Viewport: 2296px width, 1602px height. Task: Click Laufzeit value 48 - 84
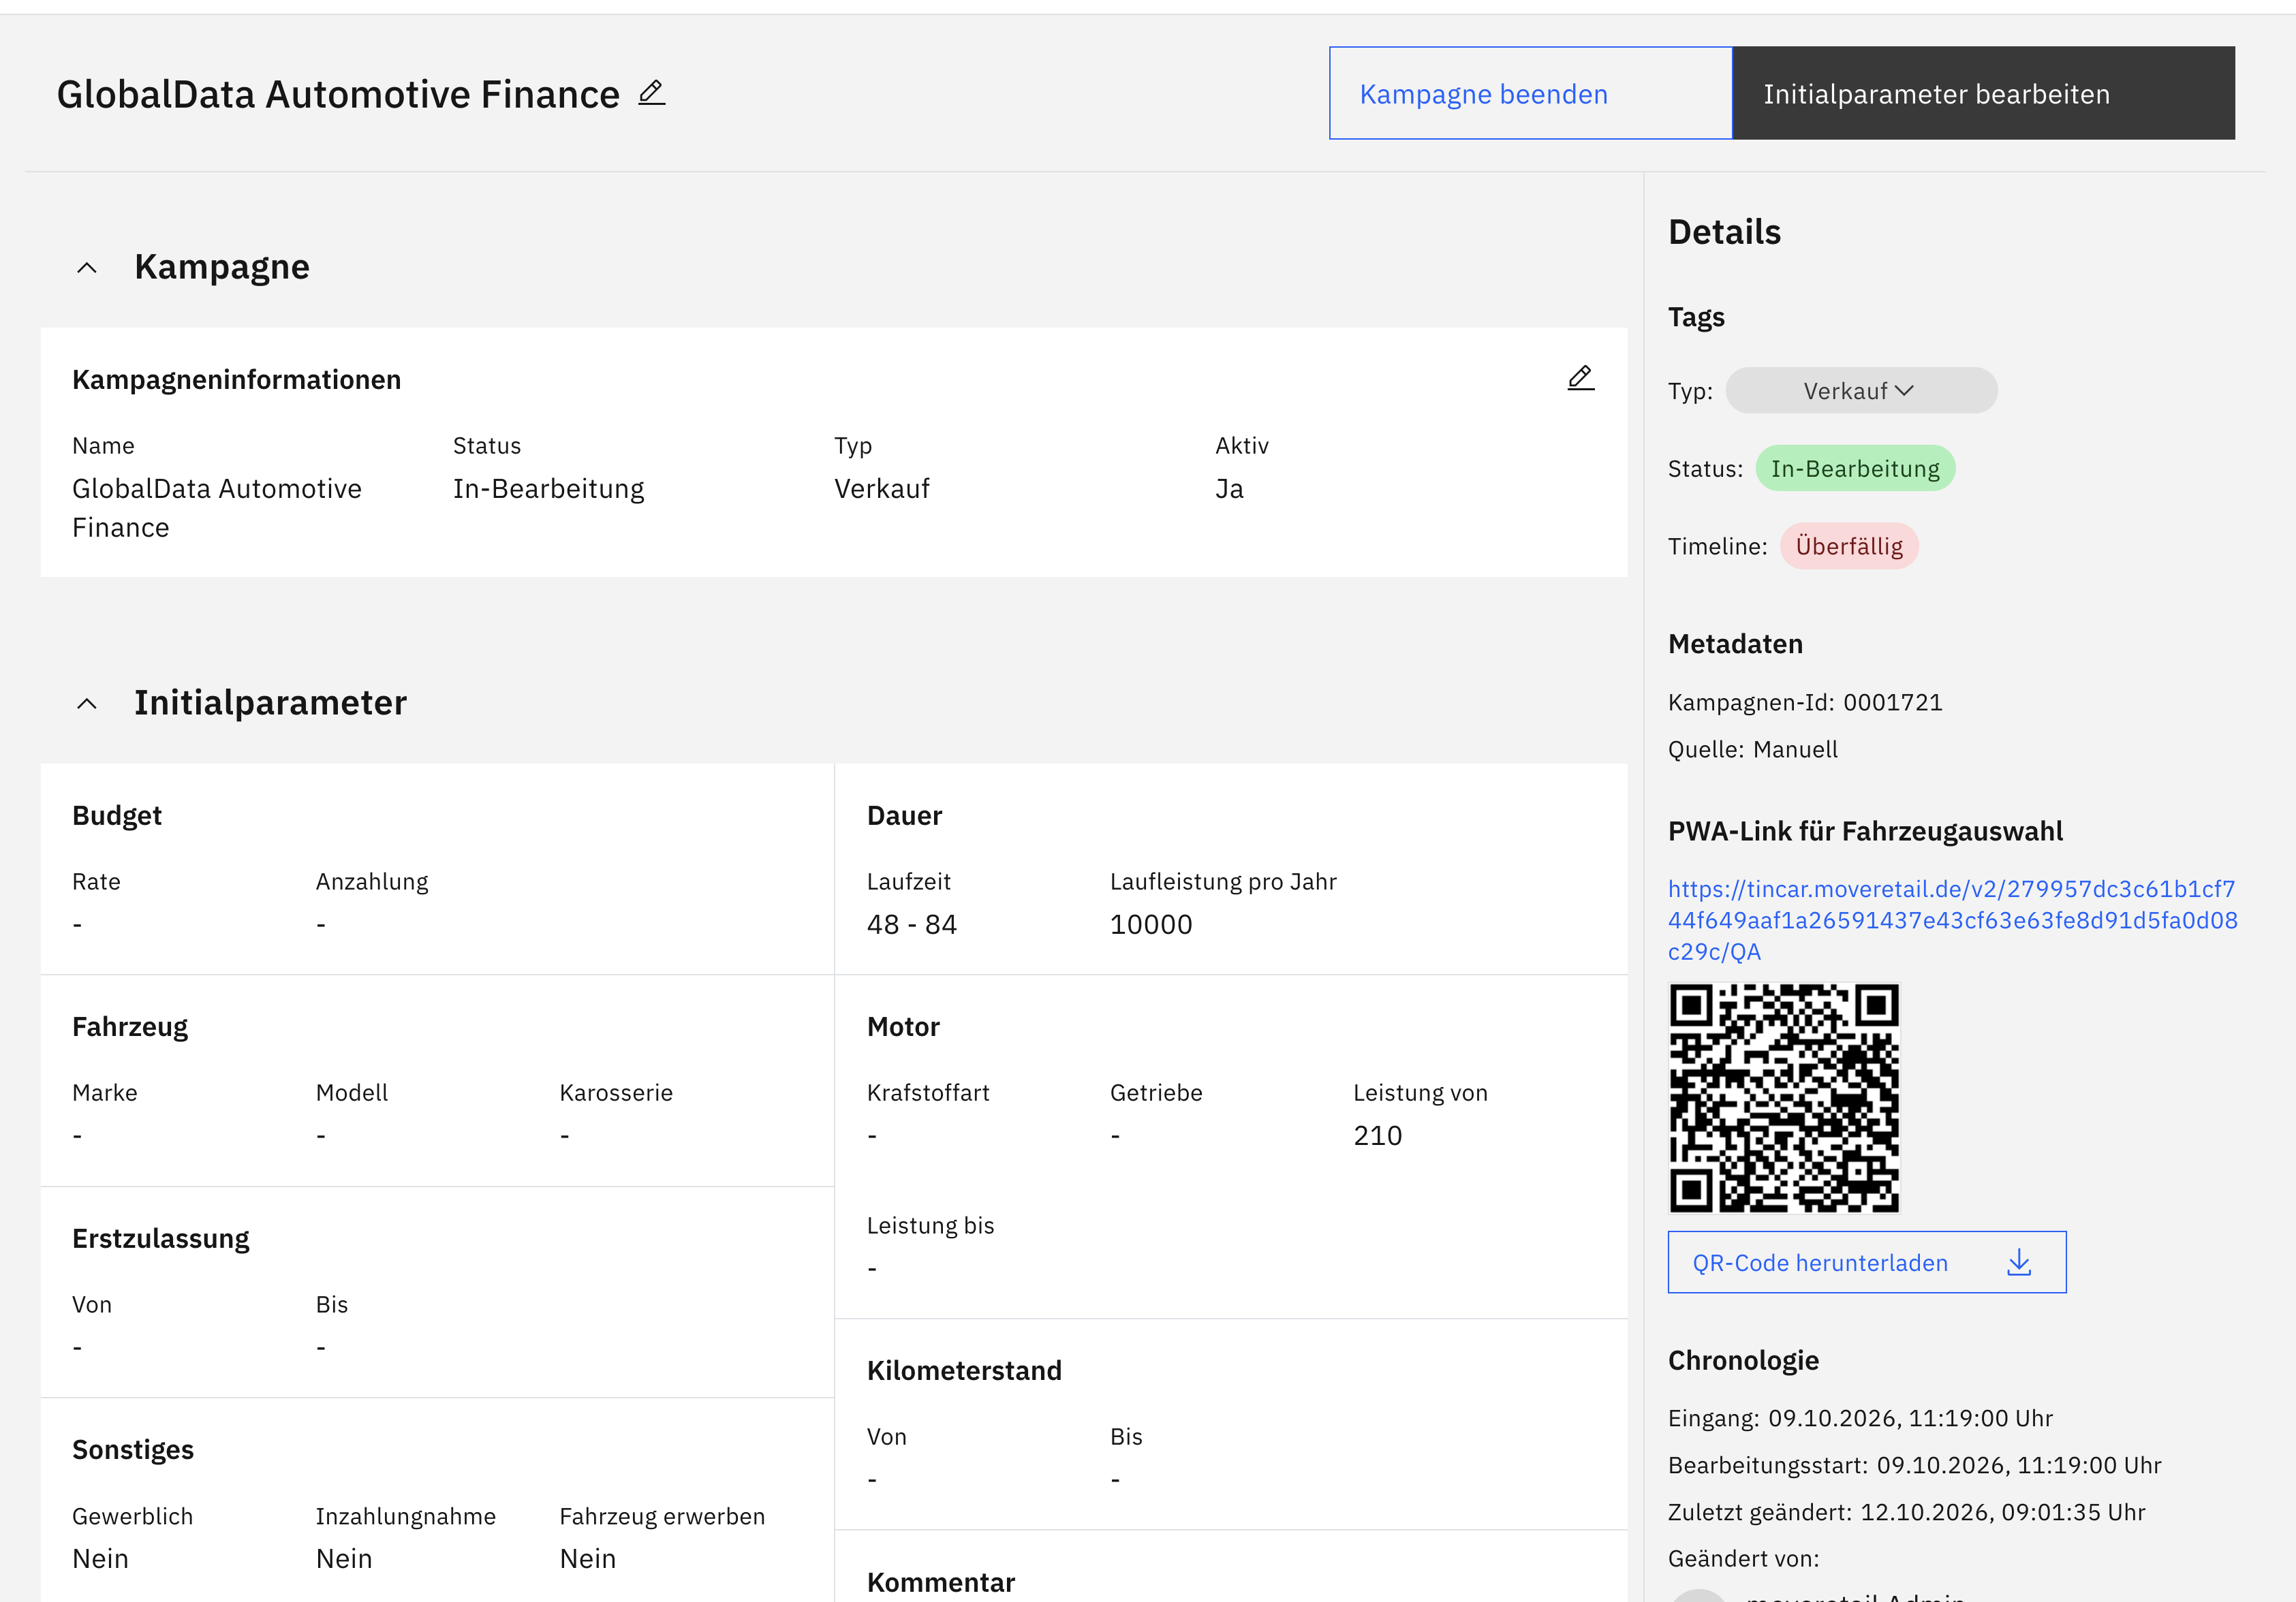pyautogui.click(x=911, y=924)
